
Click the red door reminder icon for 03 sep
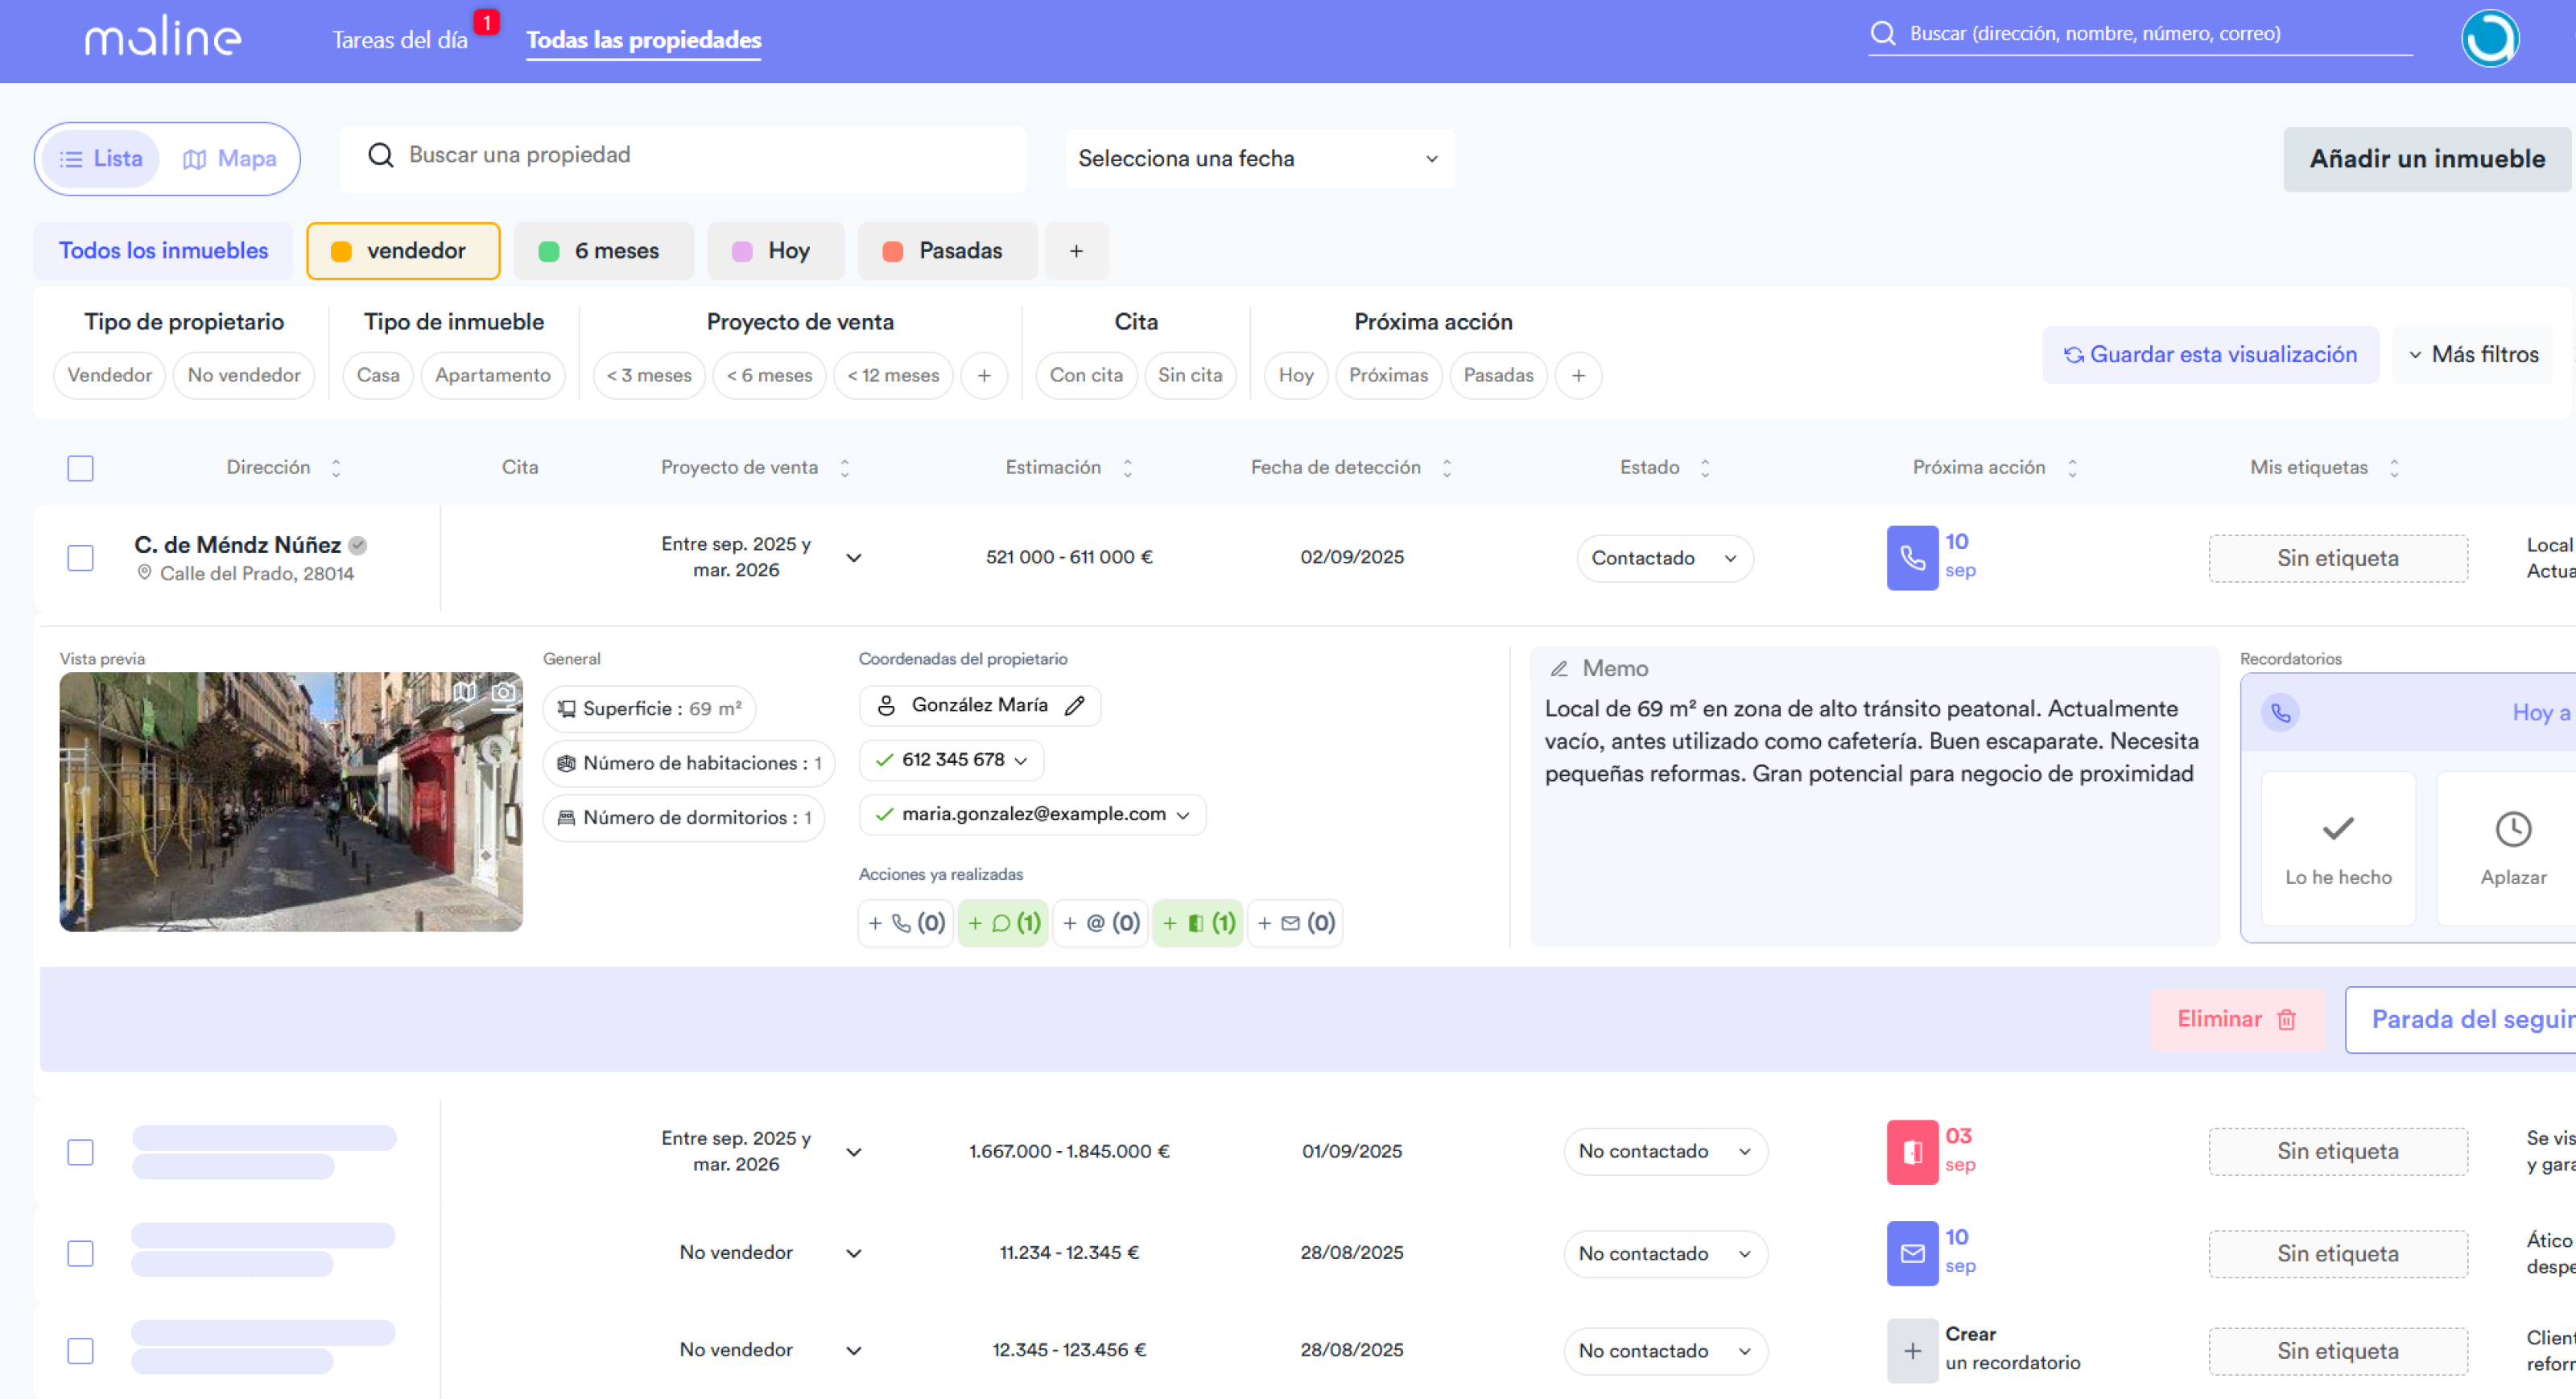[1911, 1151]
